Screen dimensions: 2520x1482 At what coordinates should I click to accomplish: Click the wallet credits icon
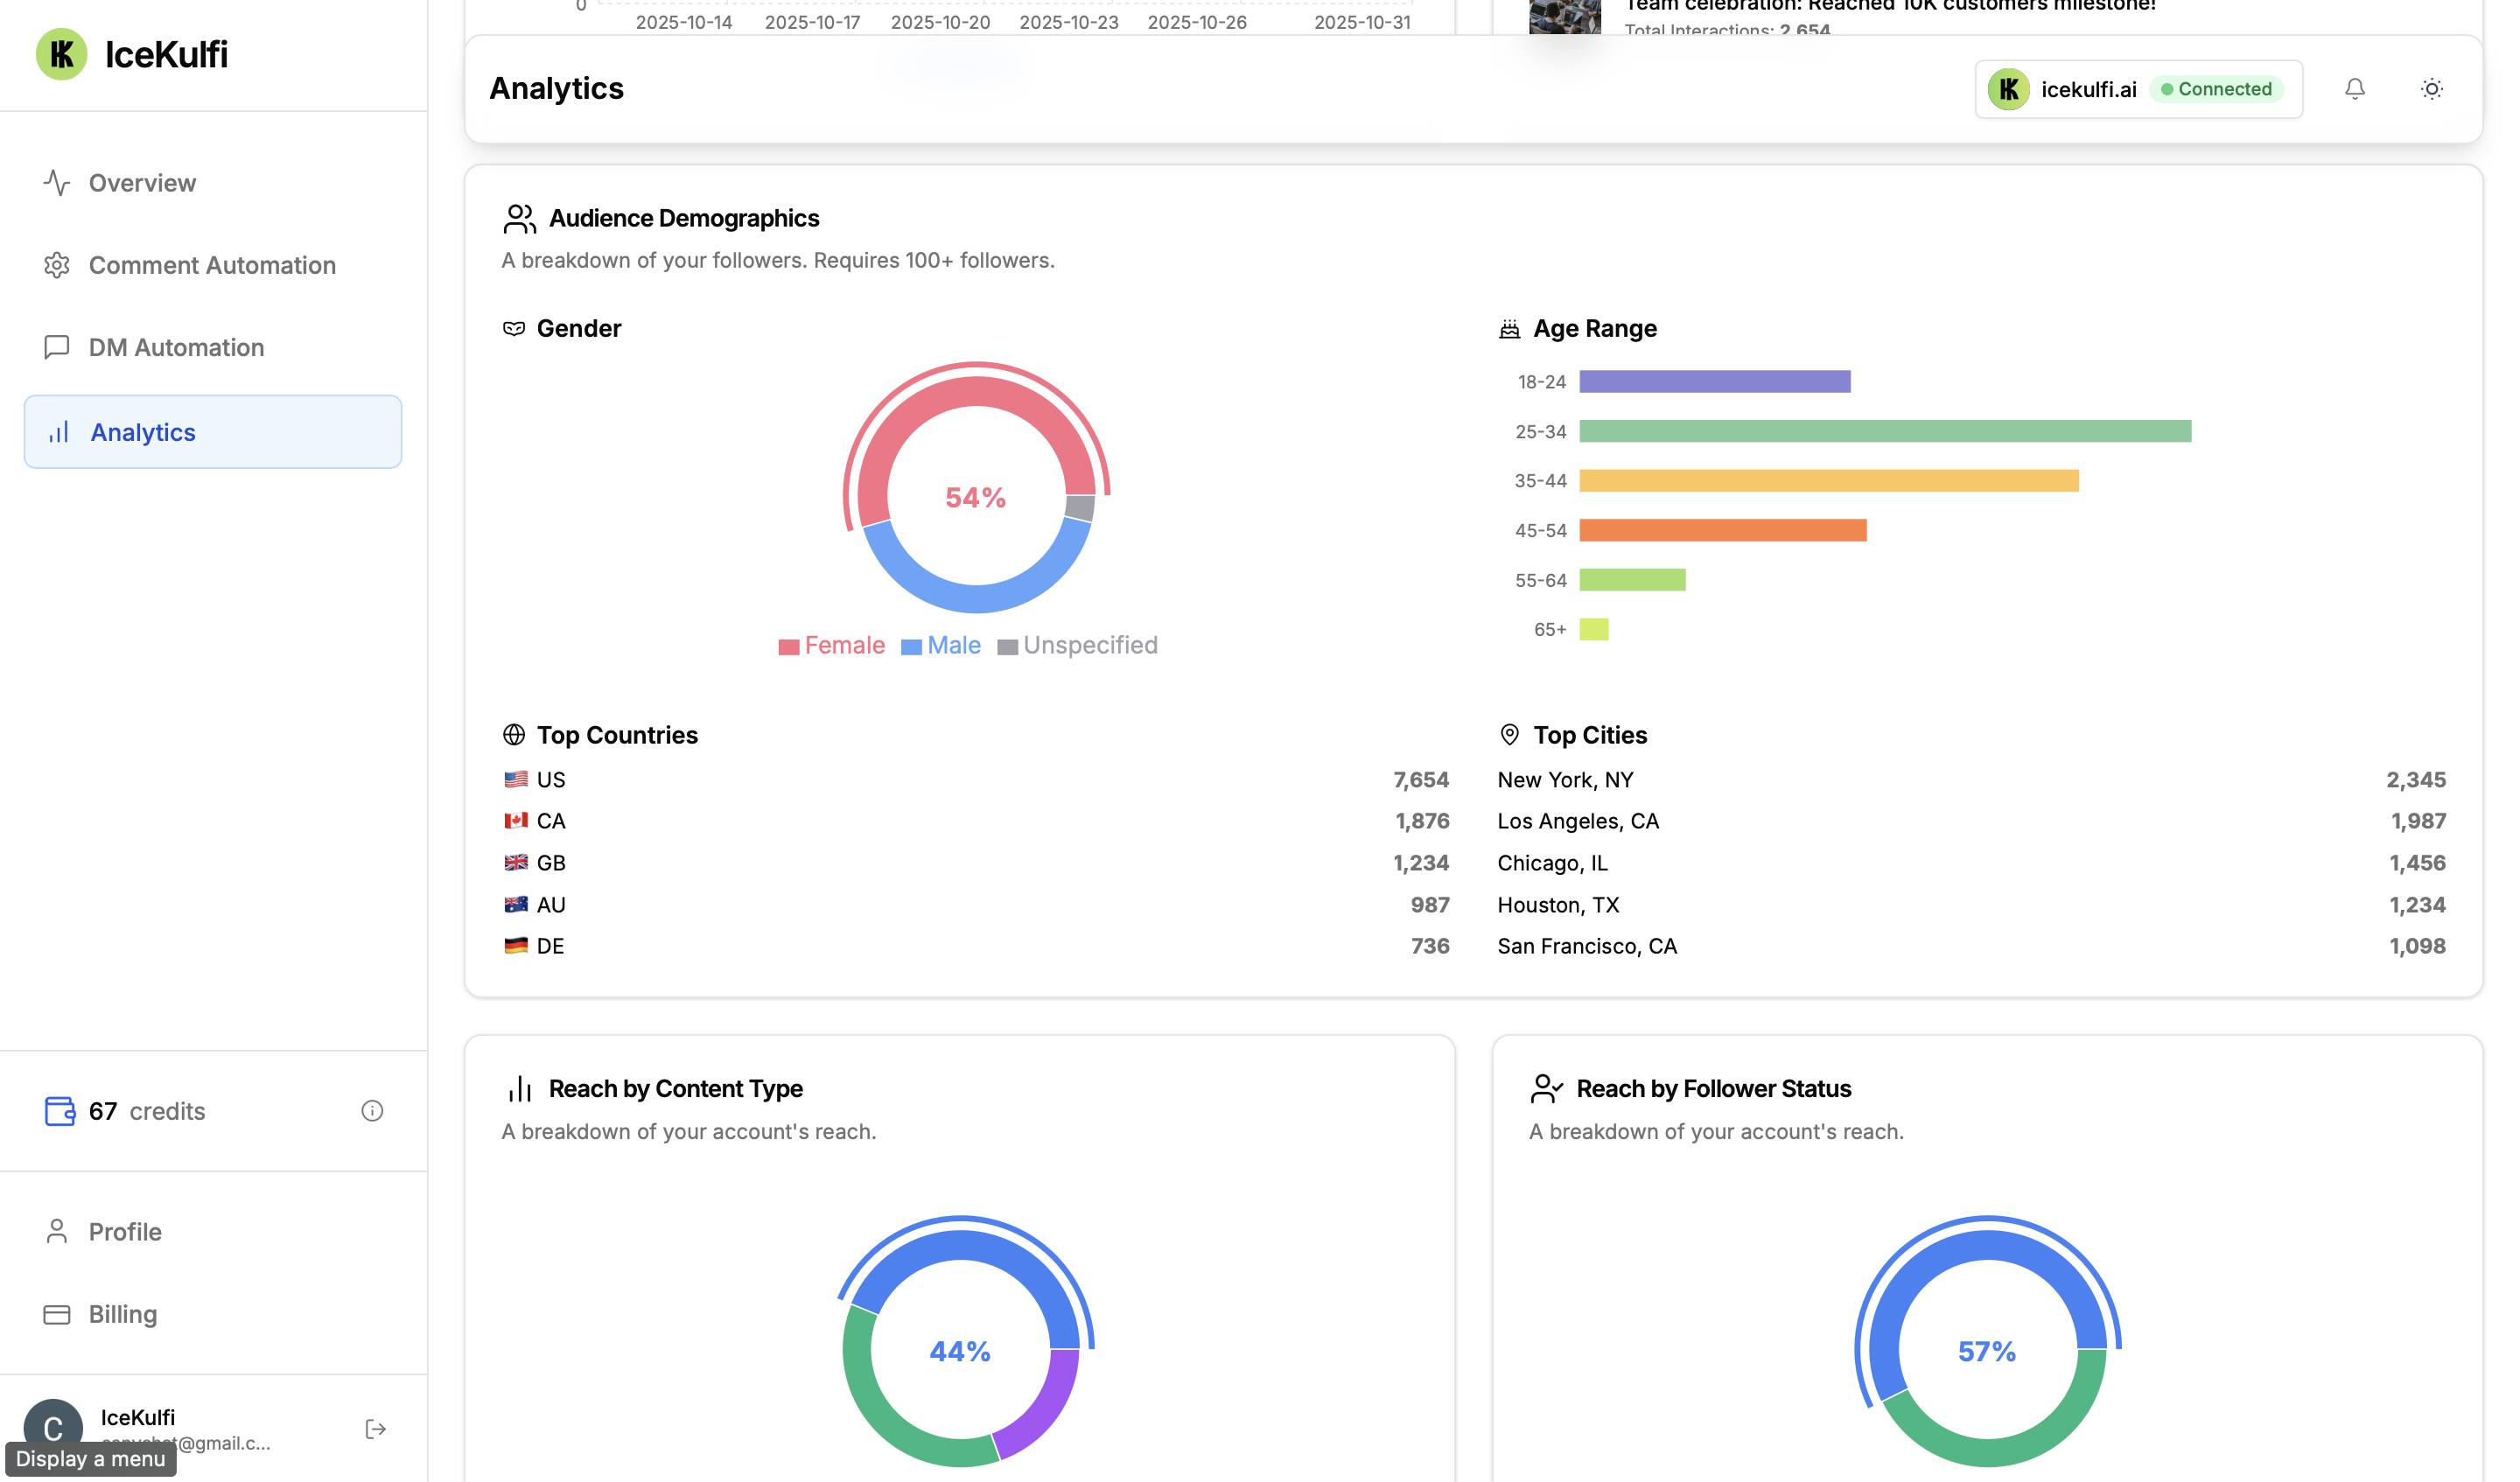[x=60, y=1110]
